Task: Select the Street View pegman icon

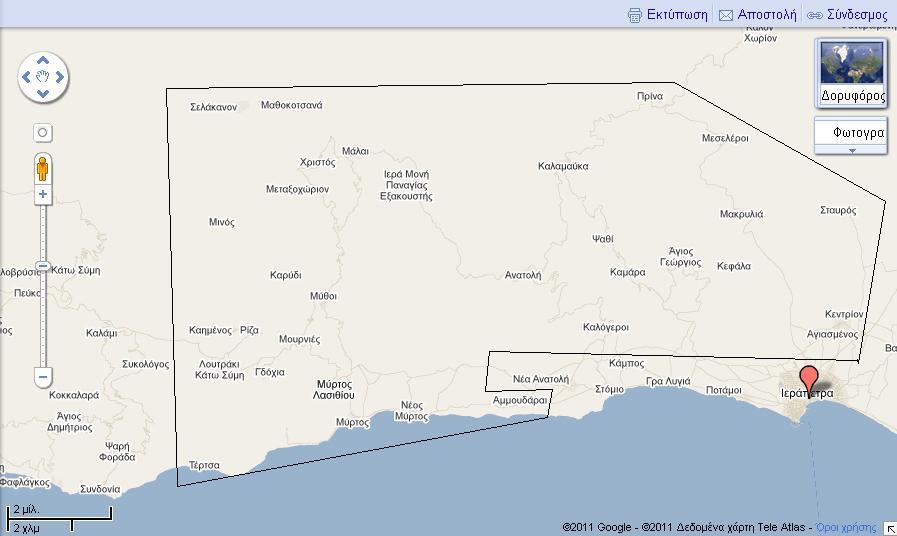Action: 42,169
